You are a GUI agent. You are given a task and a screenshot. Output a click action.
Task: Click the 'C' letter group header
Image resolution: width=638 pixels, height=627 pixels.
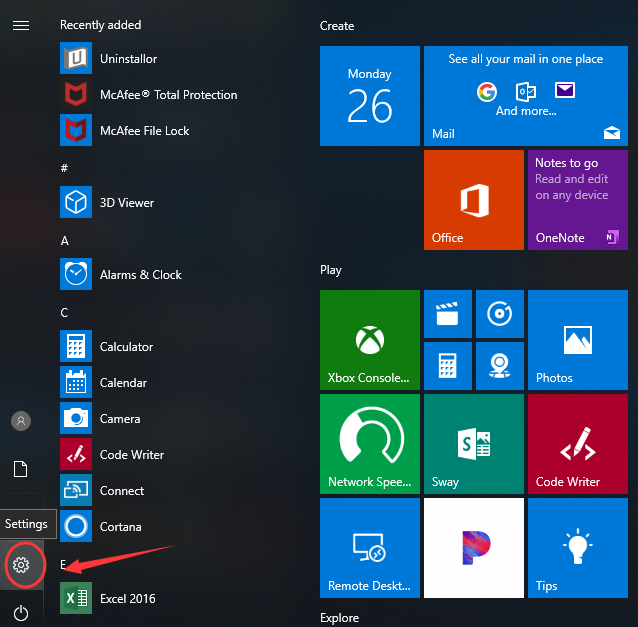(64, 312)
